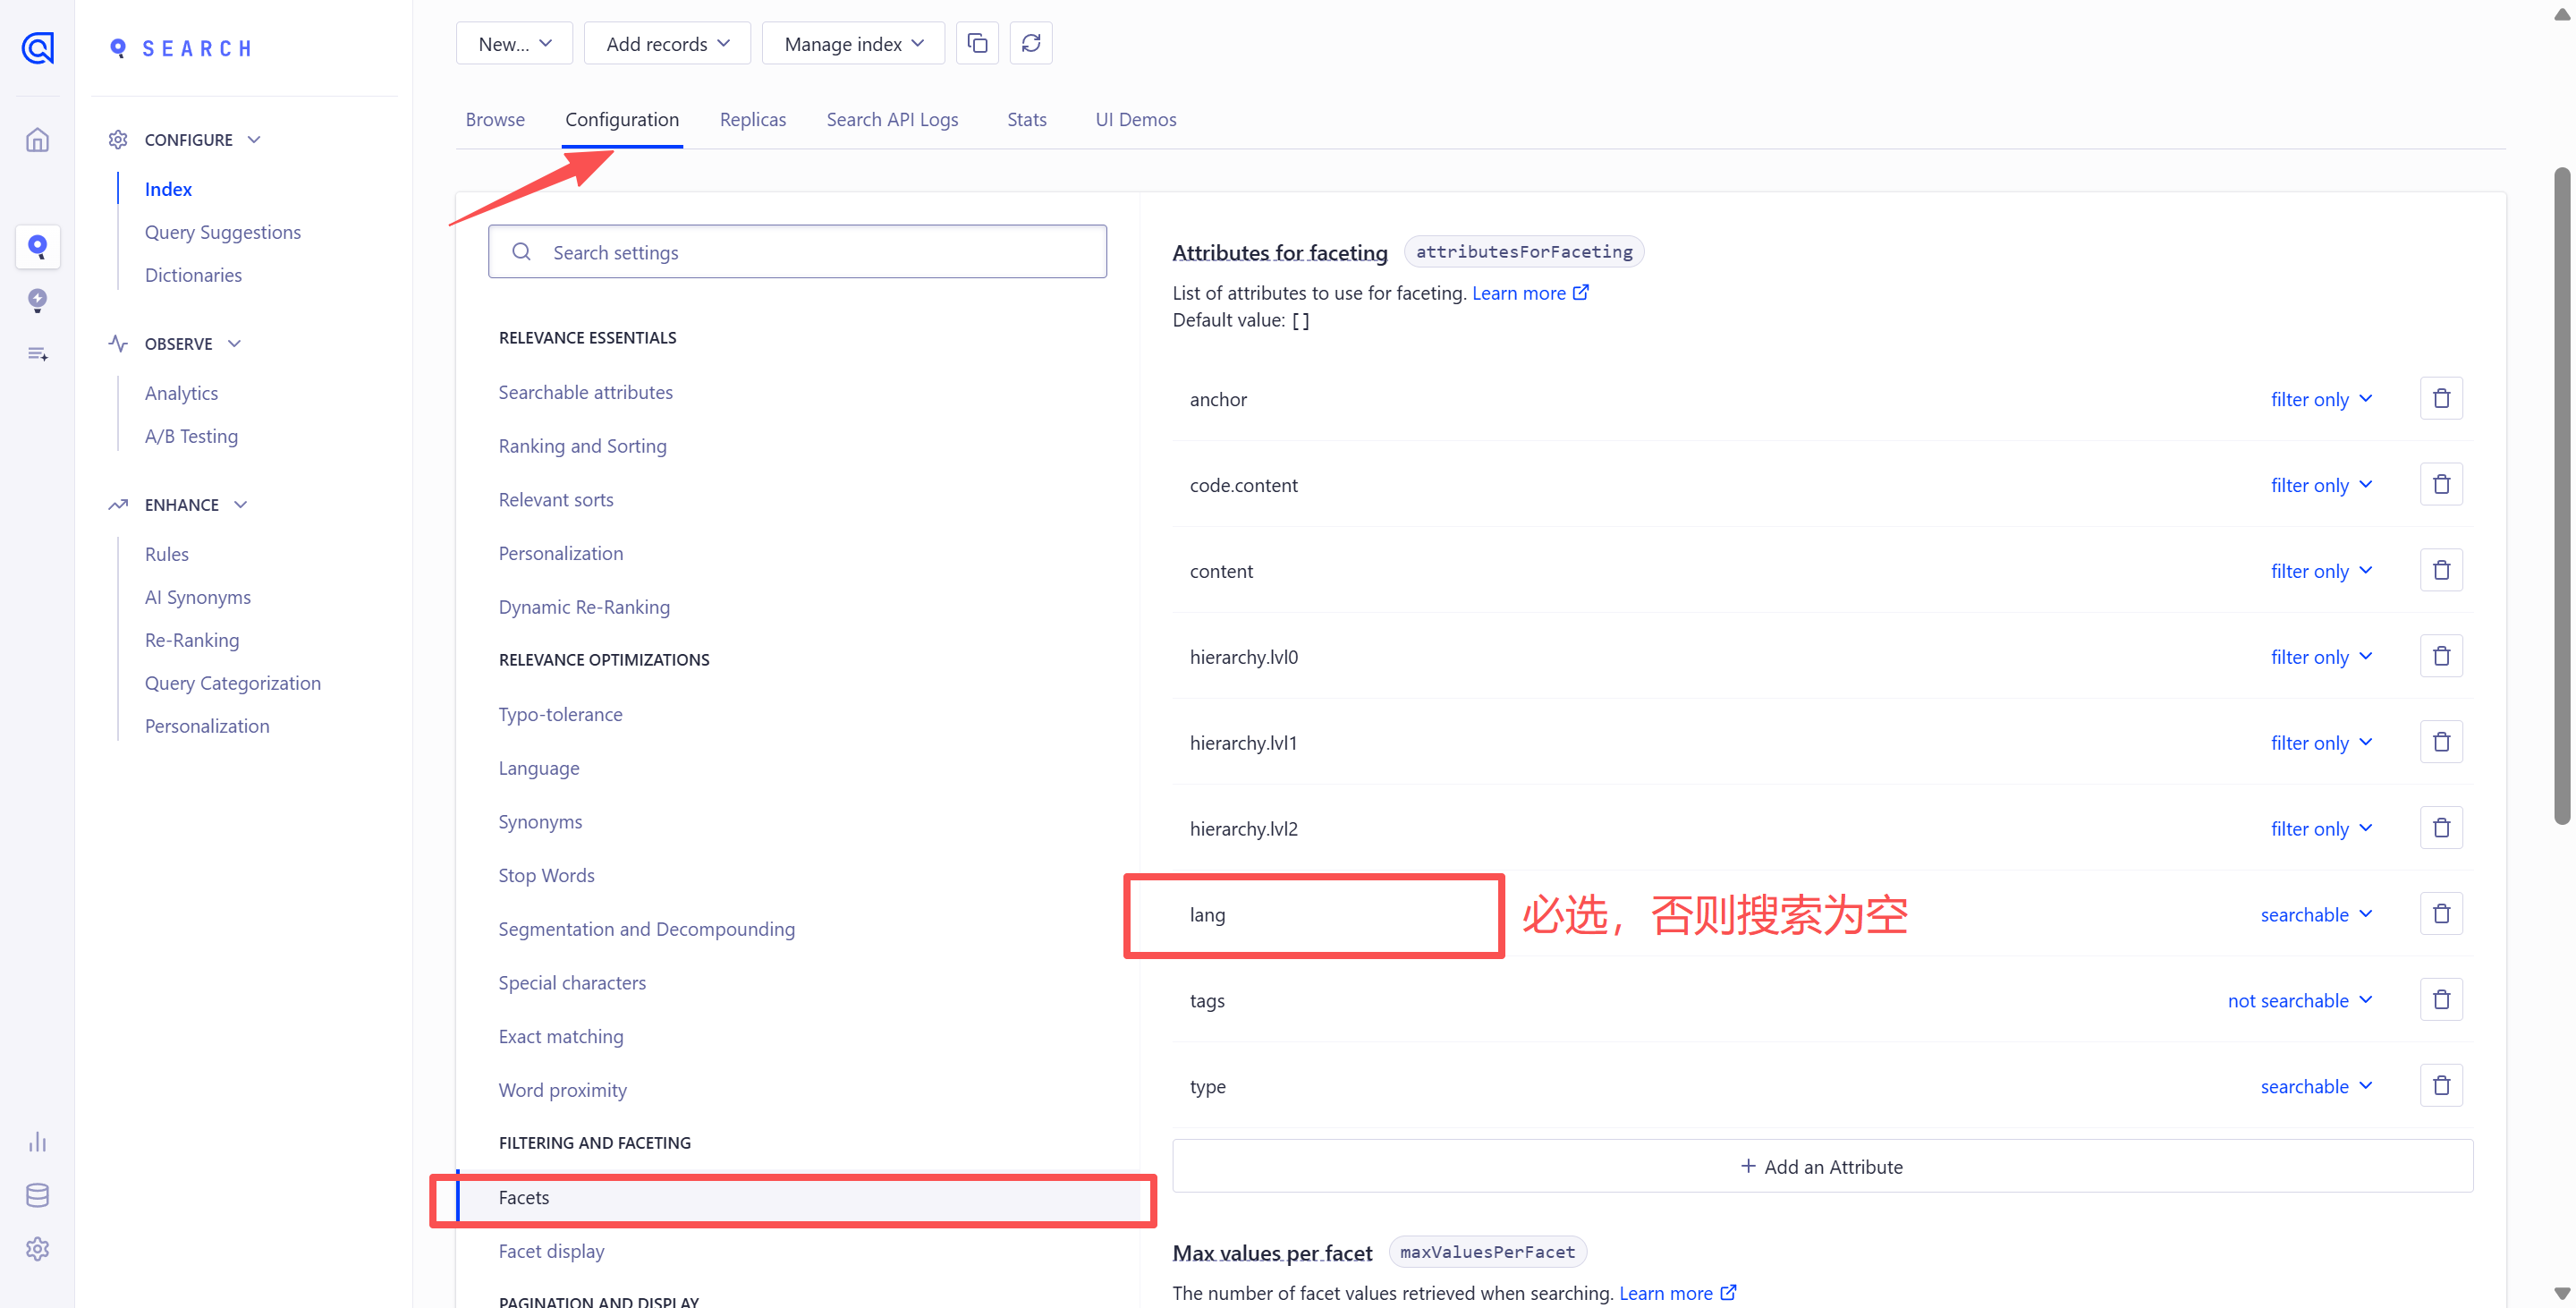This screenshot has width=2576, height=1308.
Task: Click the copy index icon button
Action: pyautogui.click(x=977, y=43)
